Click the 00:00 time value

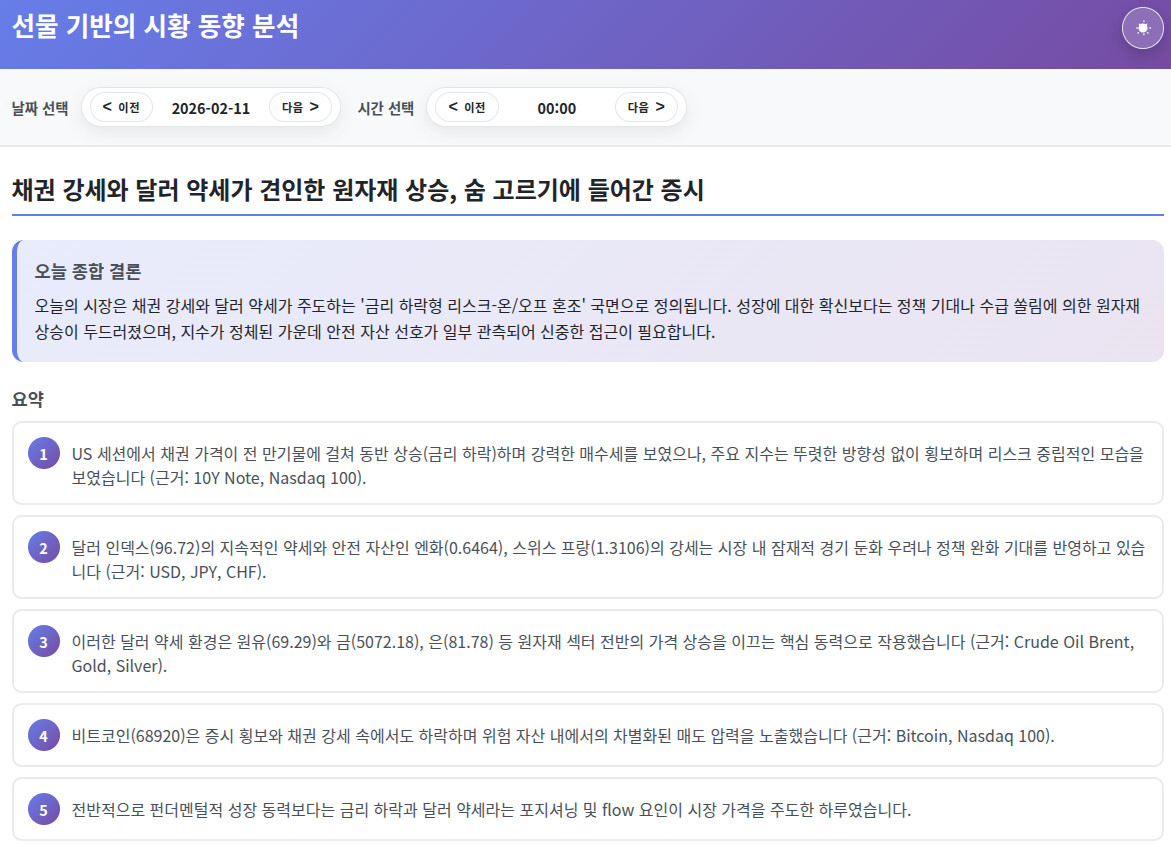click(556, 108)
